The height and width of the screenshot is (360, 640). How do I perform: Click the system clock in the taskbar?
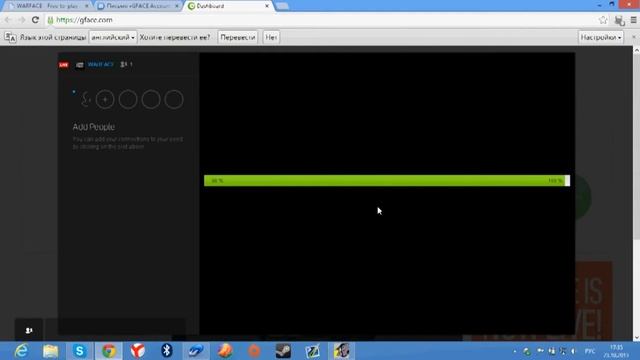[616, 351]
